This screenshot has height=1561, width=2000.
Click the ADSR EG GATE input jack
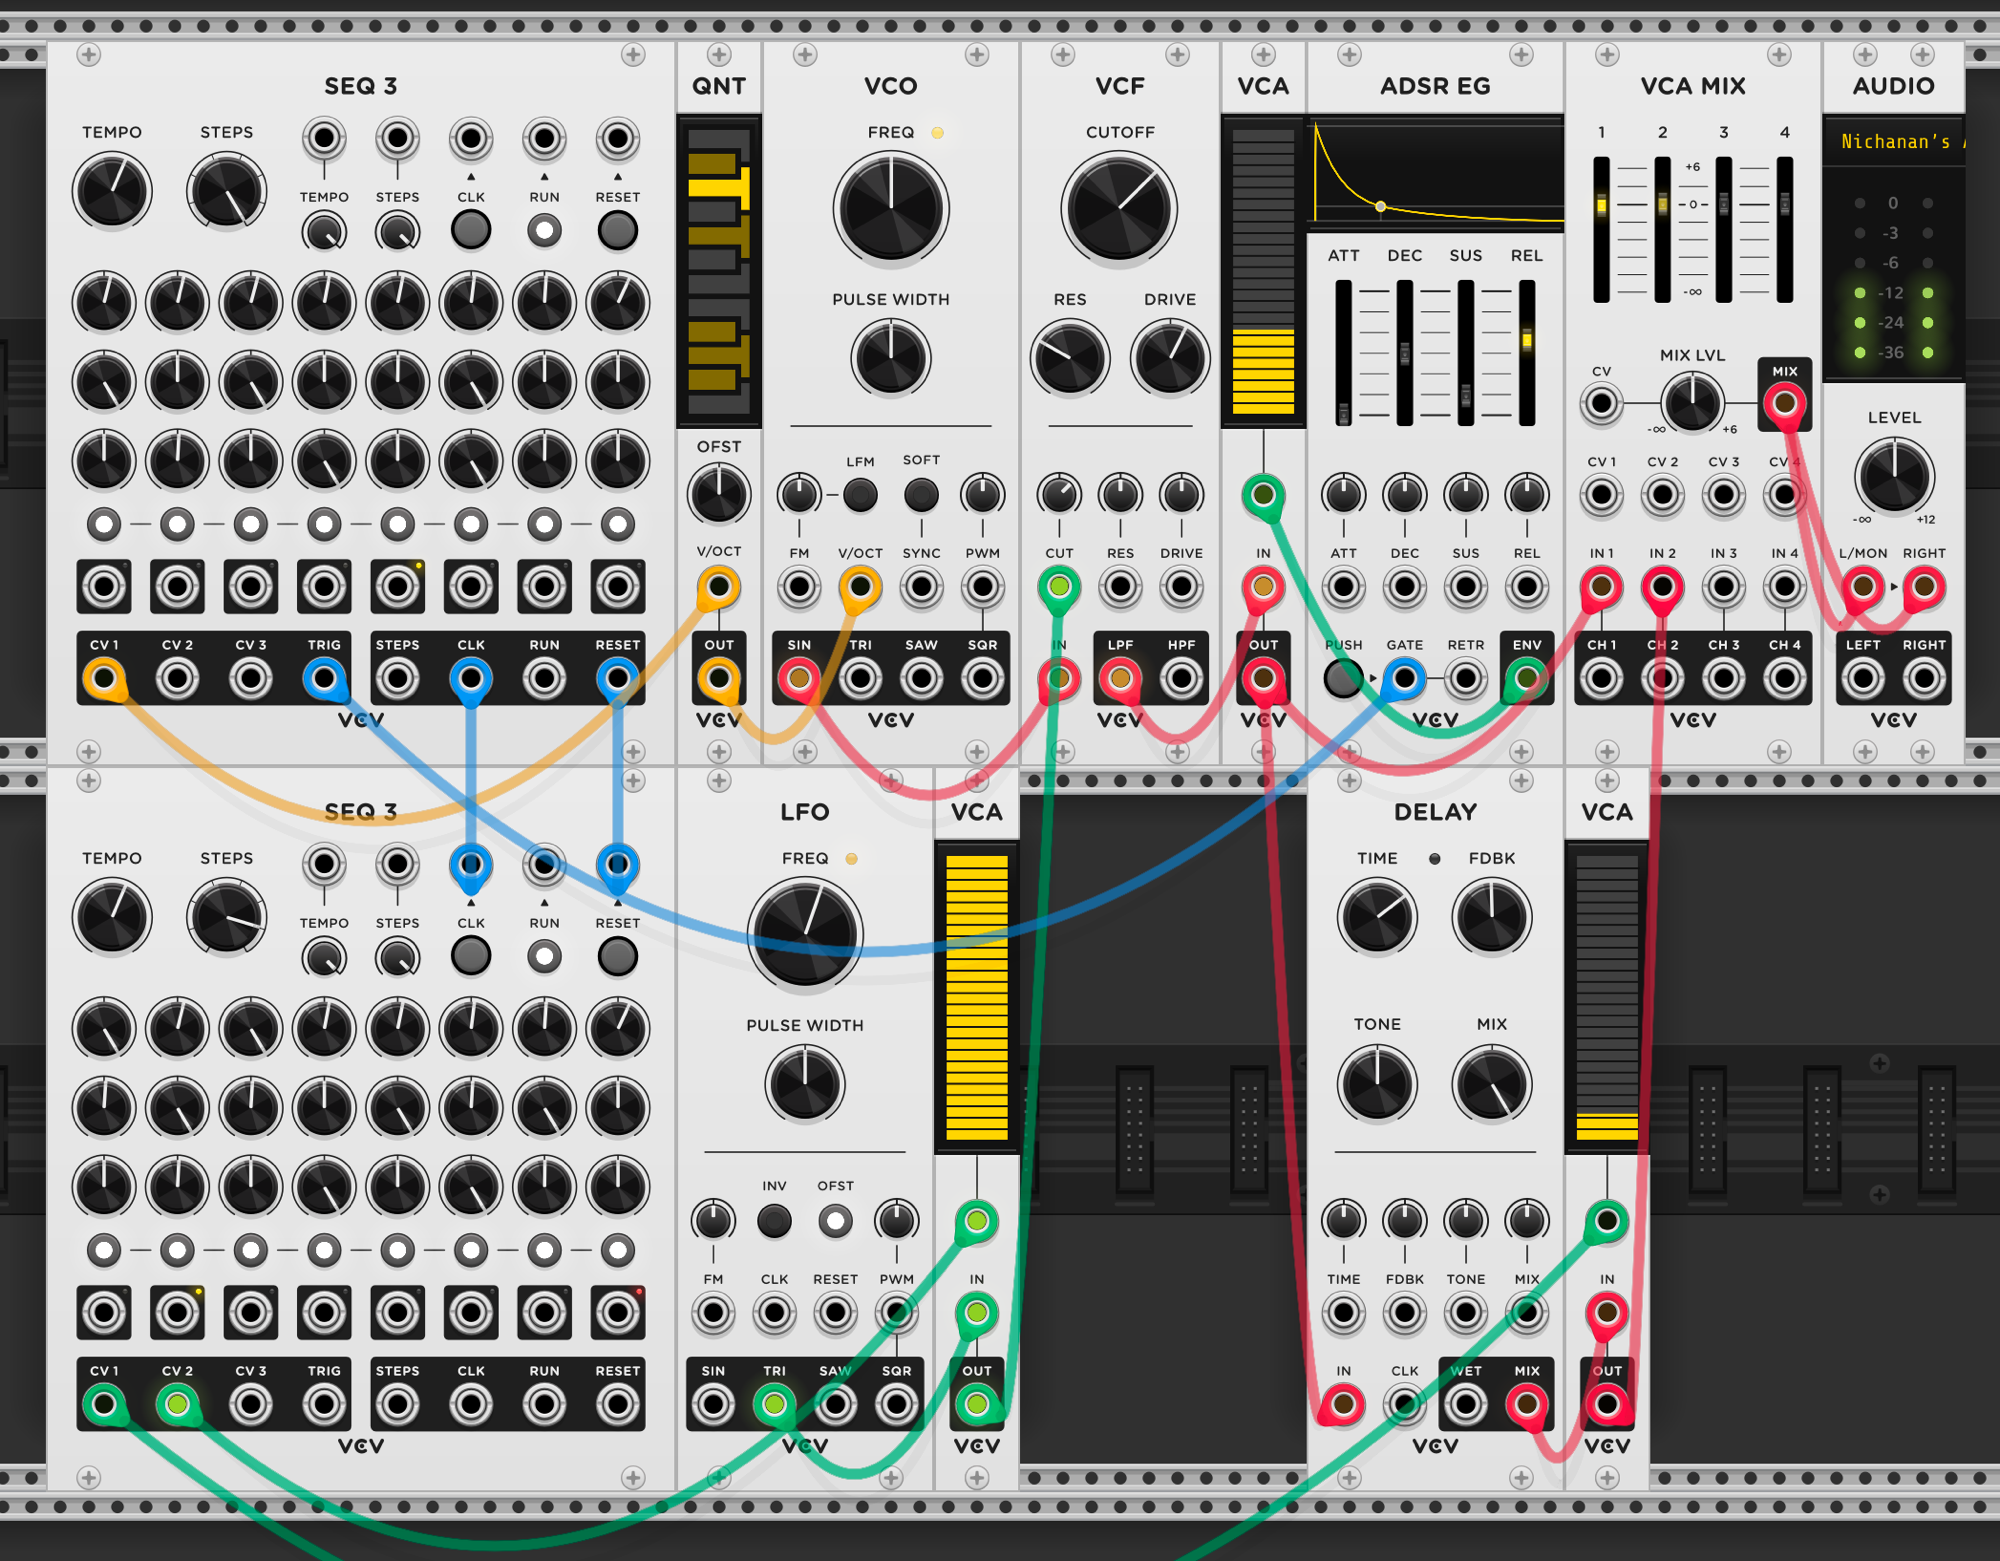1404,678
